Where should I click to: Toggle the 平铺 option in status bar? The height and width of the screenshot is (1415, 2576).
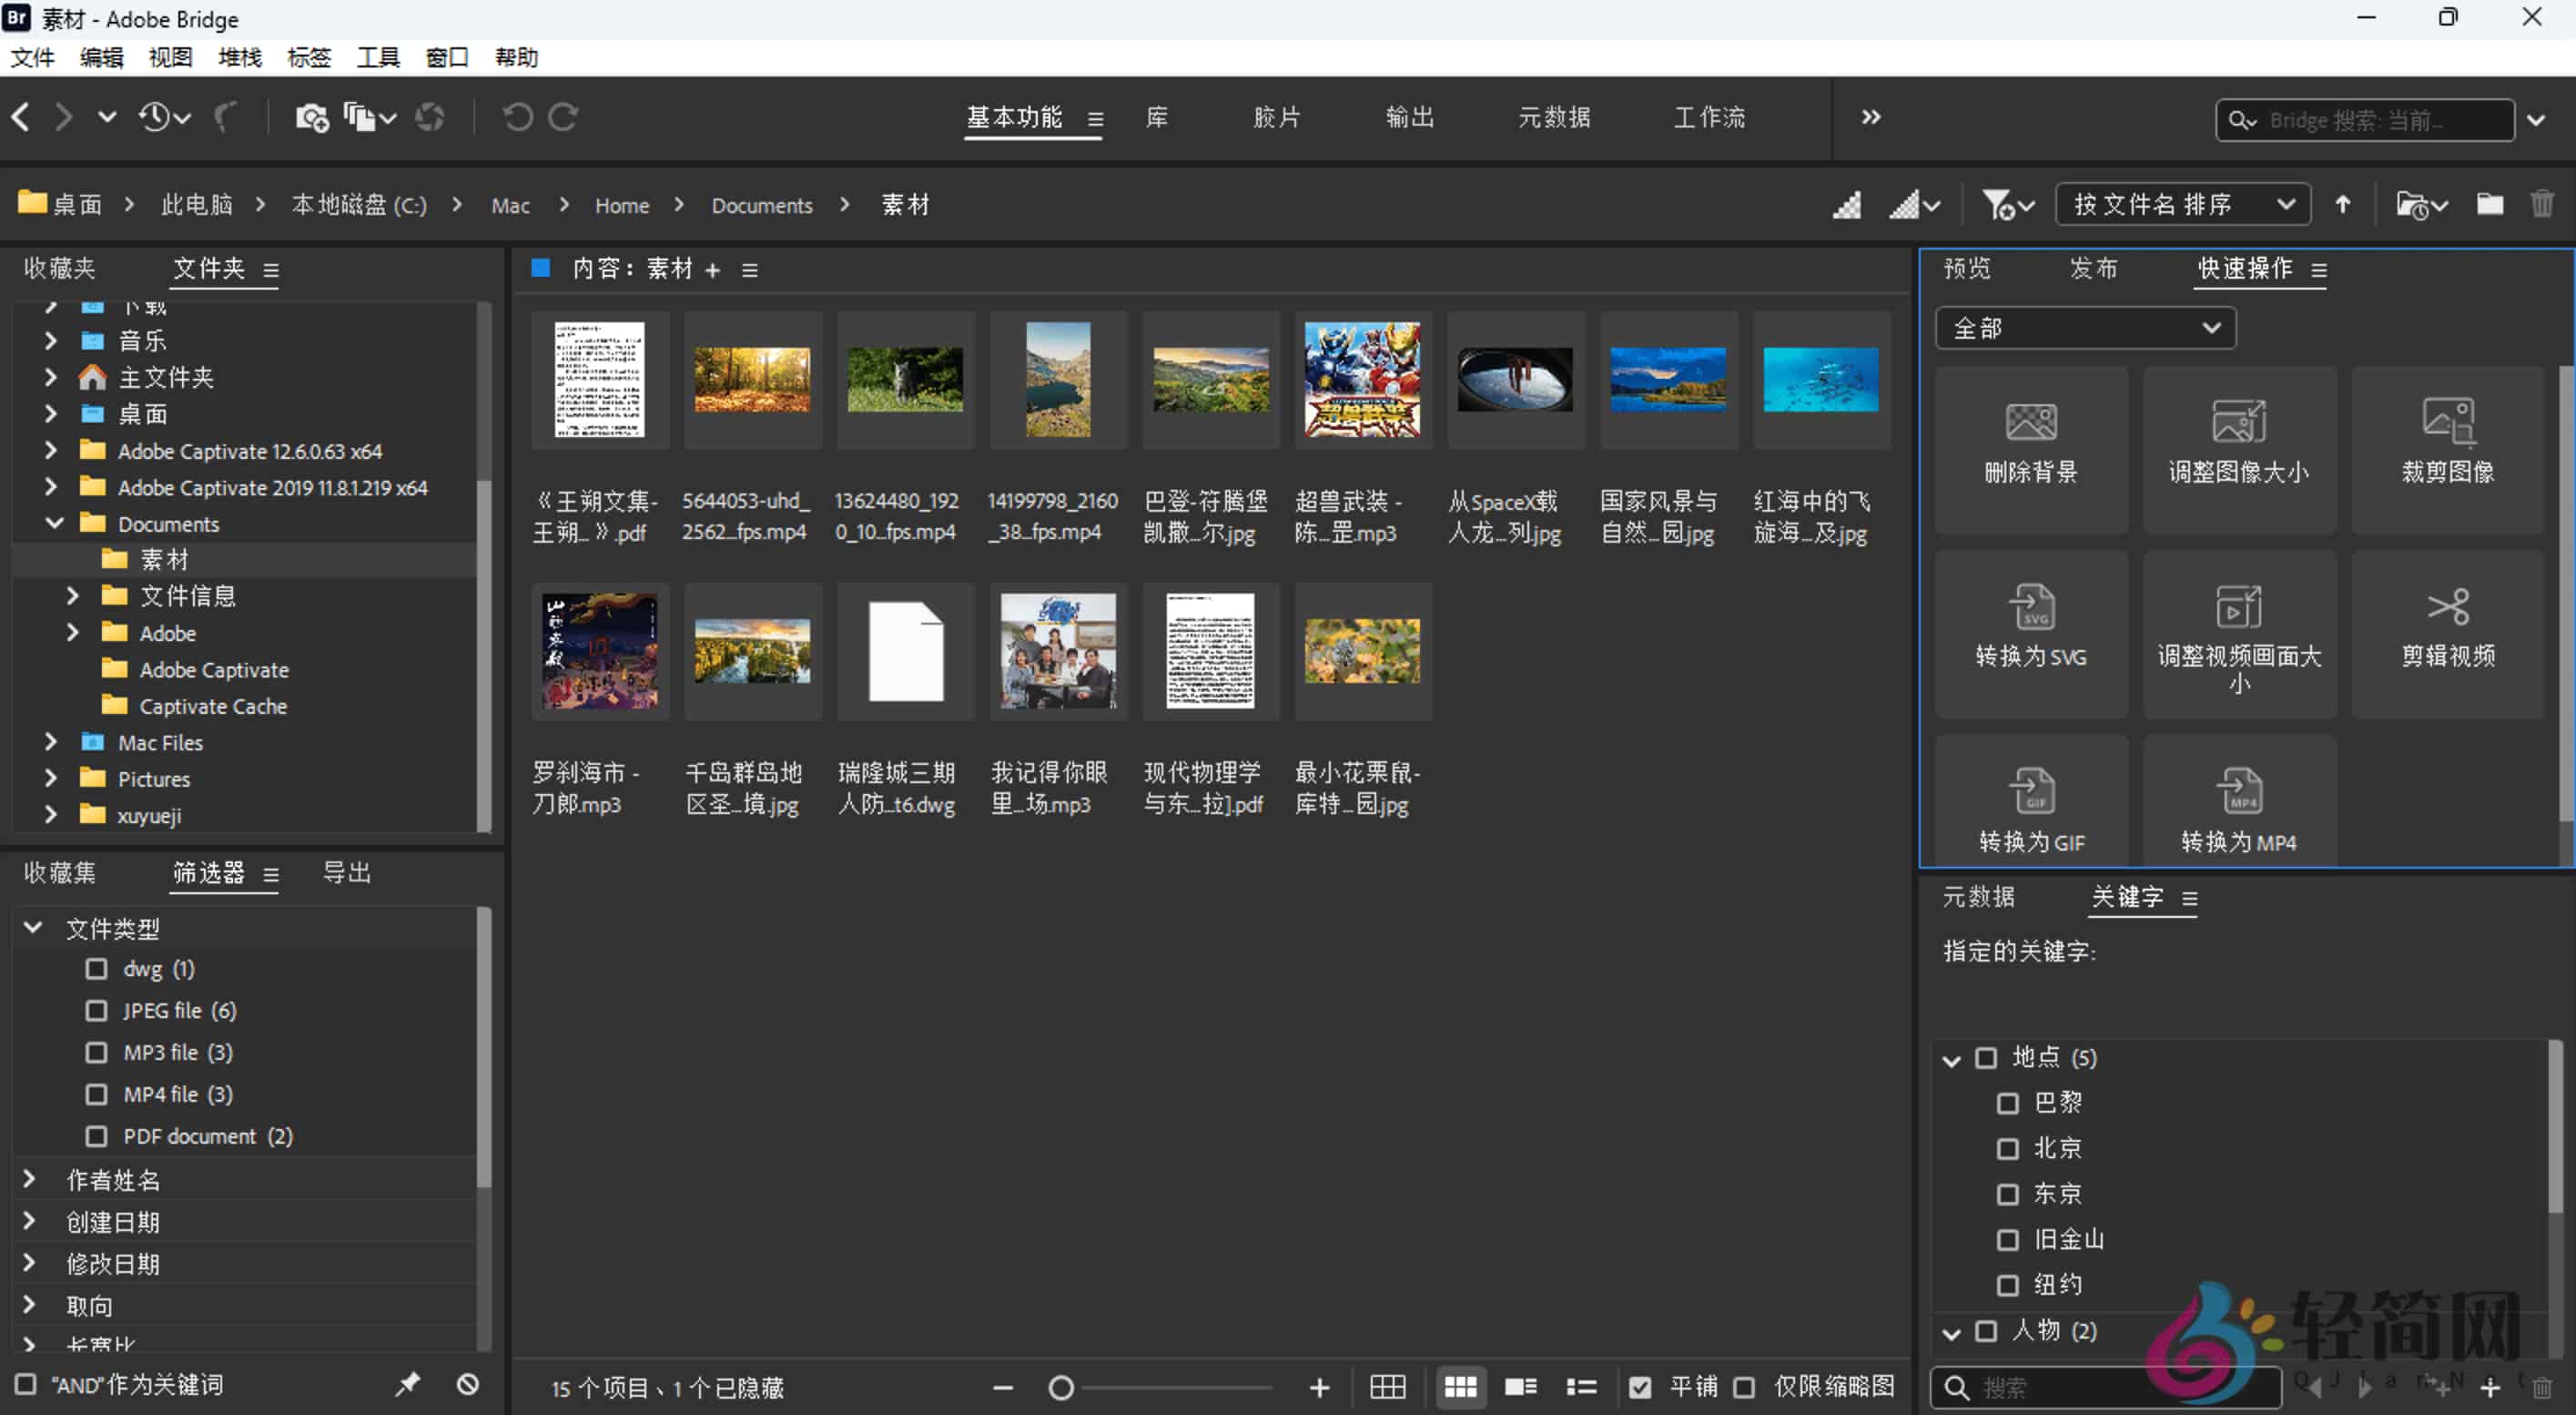tap(1640, 1387)
